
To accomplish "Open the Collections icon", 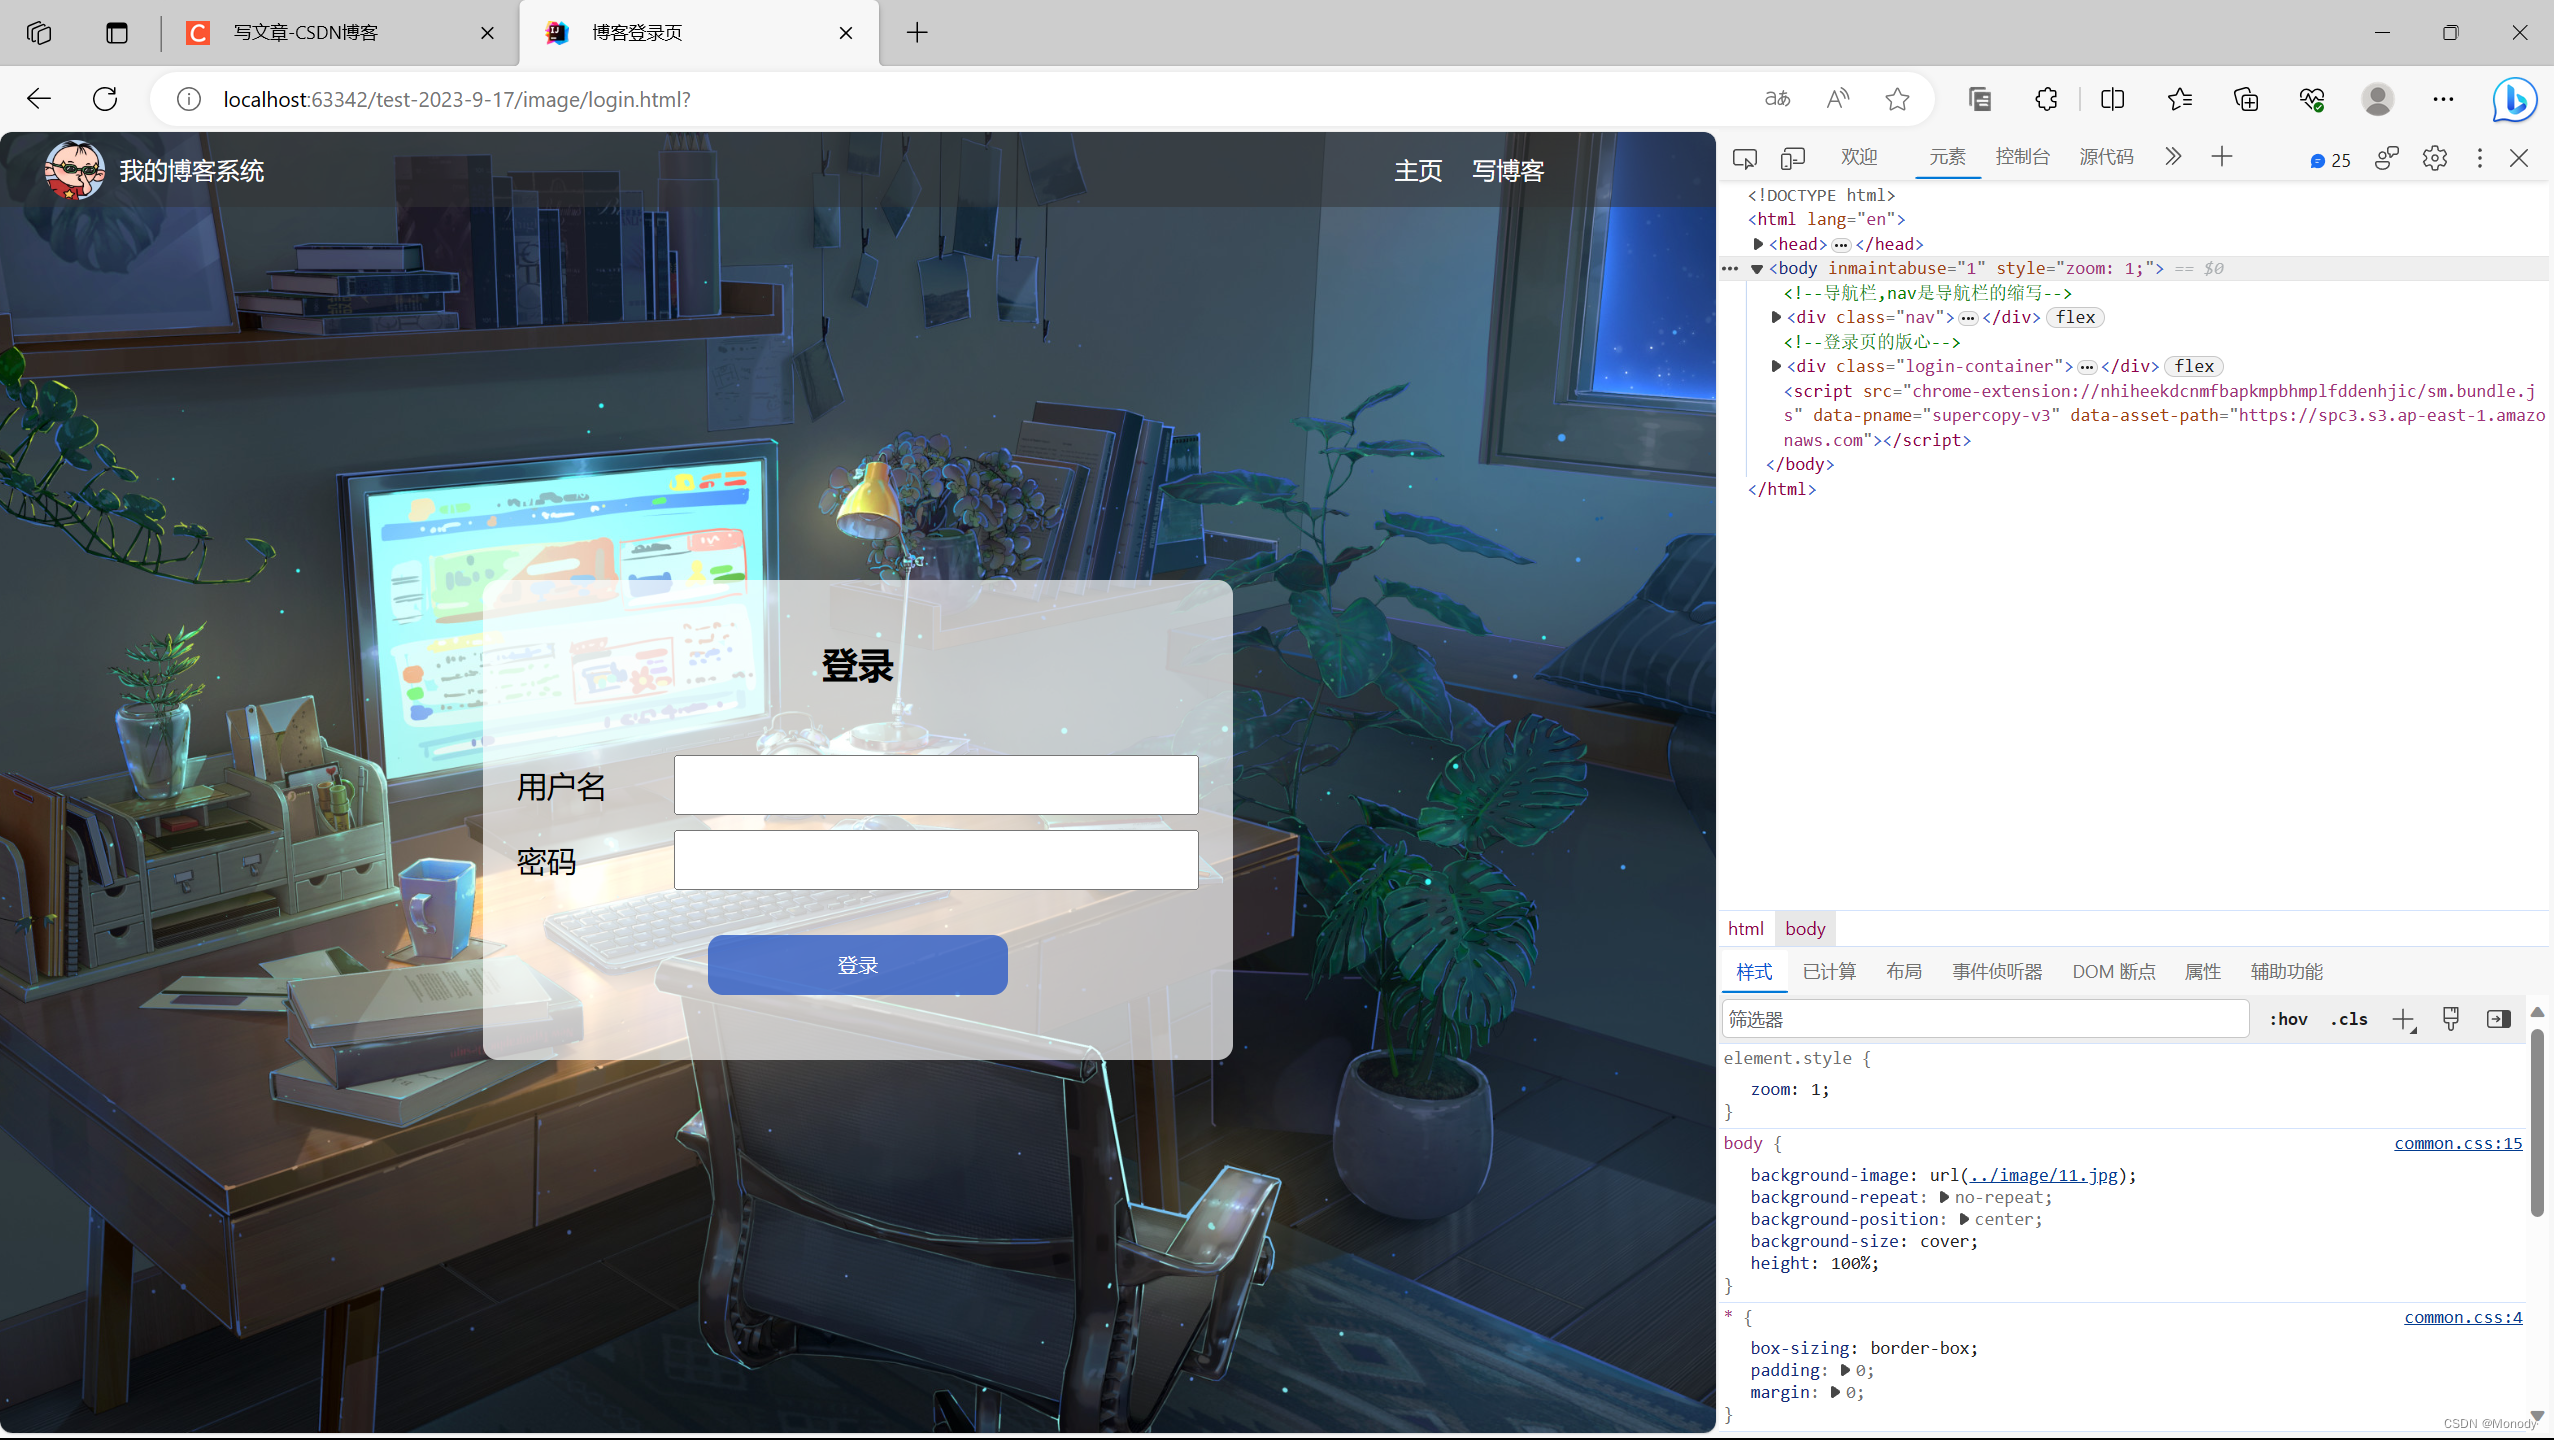I will [2246, 99].
